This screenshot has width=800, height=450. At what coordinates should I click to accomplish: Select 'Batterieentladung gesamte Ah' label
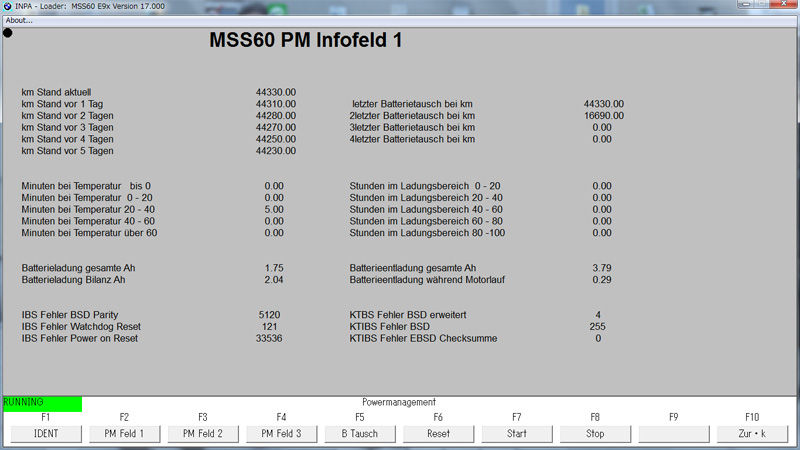[413, 268]
